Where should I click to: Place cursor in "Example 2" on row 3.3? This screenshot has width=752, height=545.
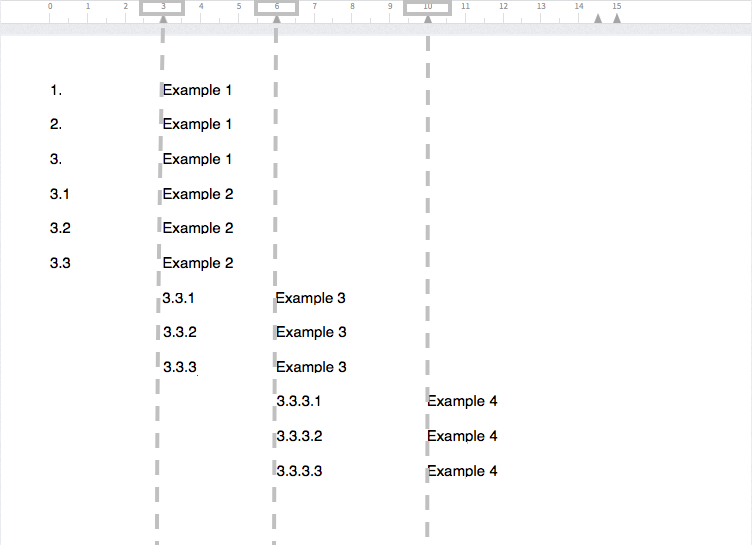click(198, 263)
